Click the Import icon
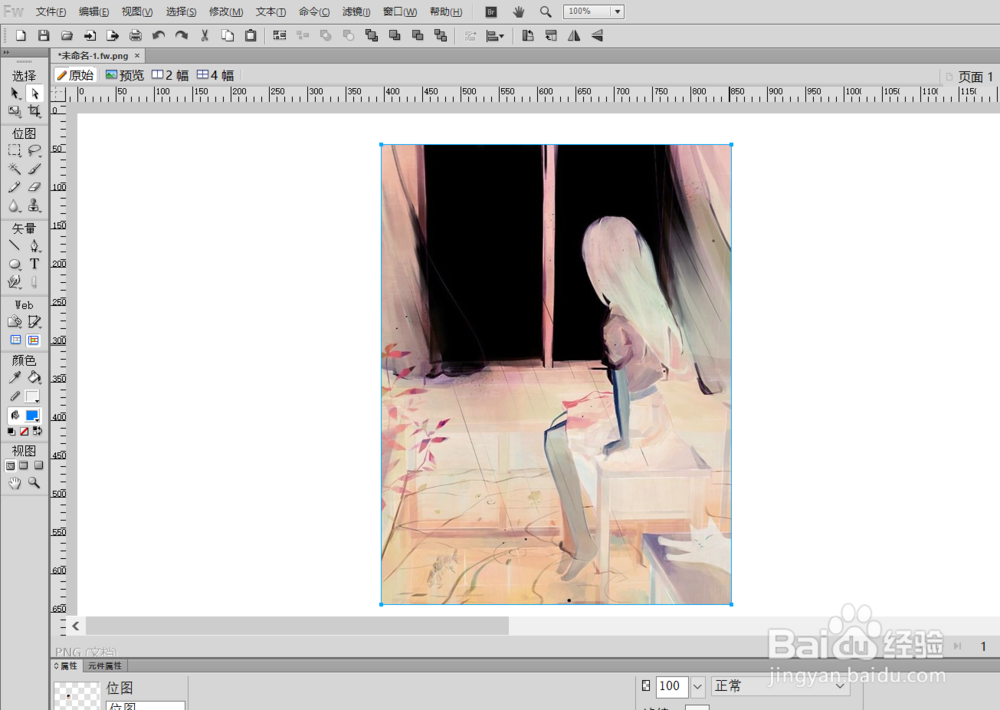This screenshot has width=1000, height=710. tap(89, 36)
